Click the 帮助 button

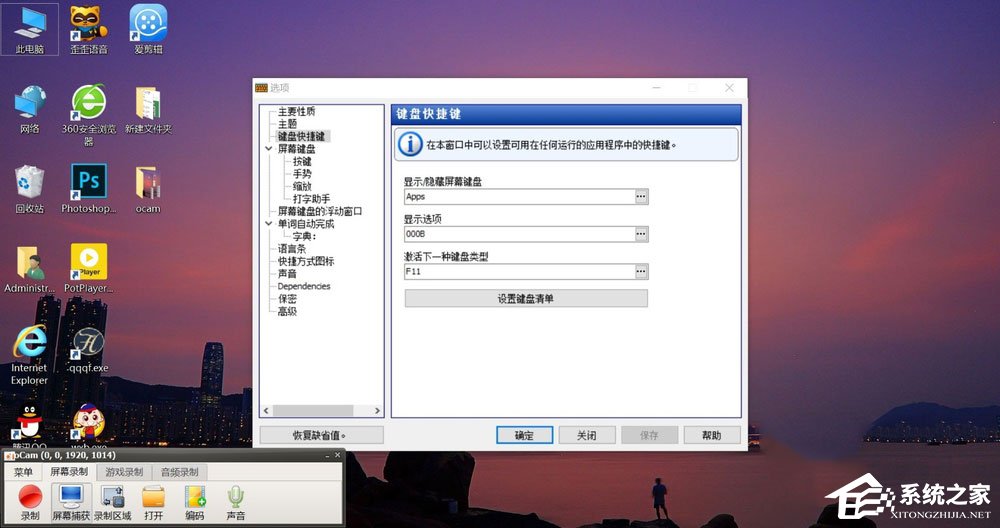click(x=712, y=436)
